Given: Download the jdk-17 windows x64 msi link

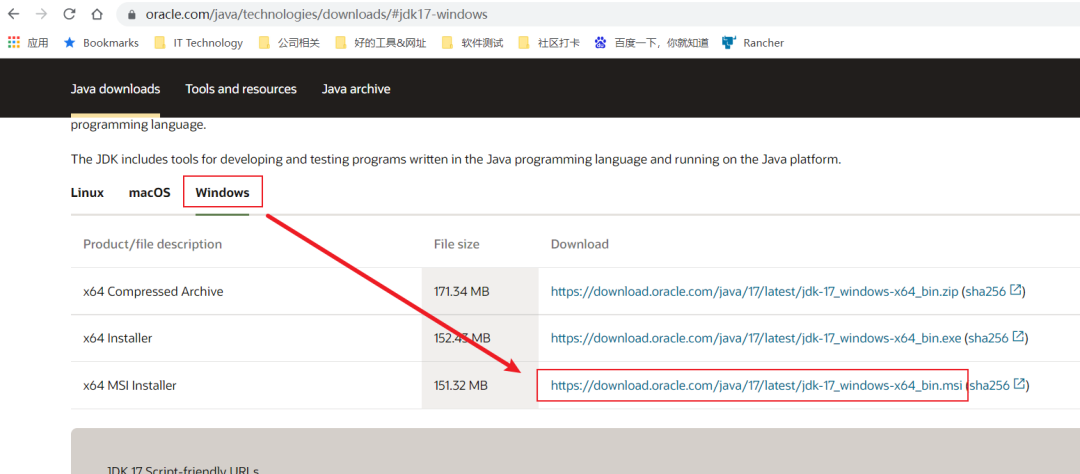Looking at the screenshot, I should point(756,386).
